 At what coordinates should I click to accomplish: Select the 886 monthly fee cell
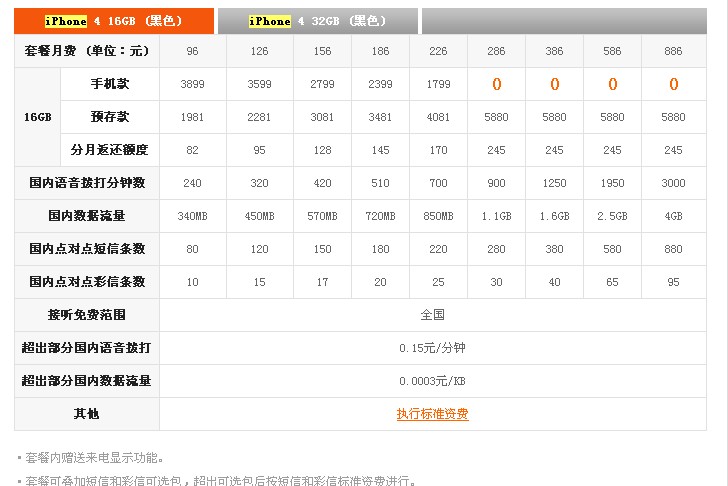[673, 51]
